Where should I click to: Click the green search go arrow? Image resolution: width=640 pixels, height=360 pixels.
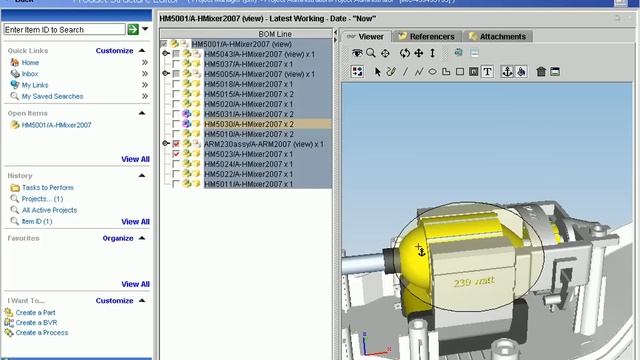coord(133,29)
